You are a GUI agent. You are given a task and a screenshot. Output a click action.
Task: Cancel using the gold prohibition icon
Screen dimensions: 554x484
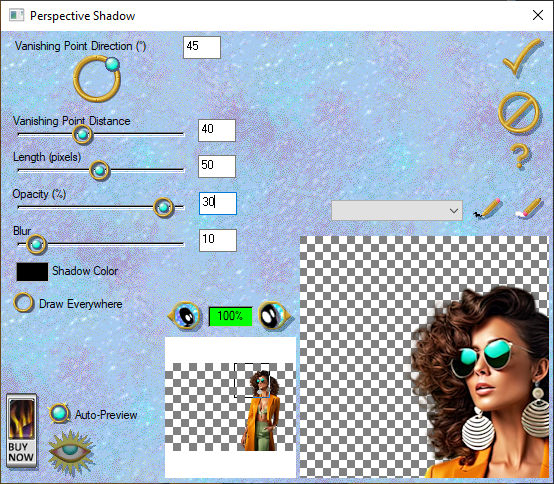pos(519,112)
